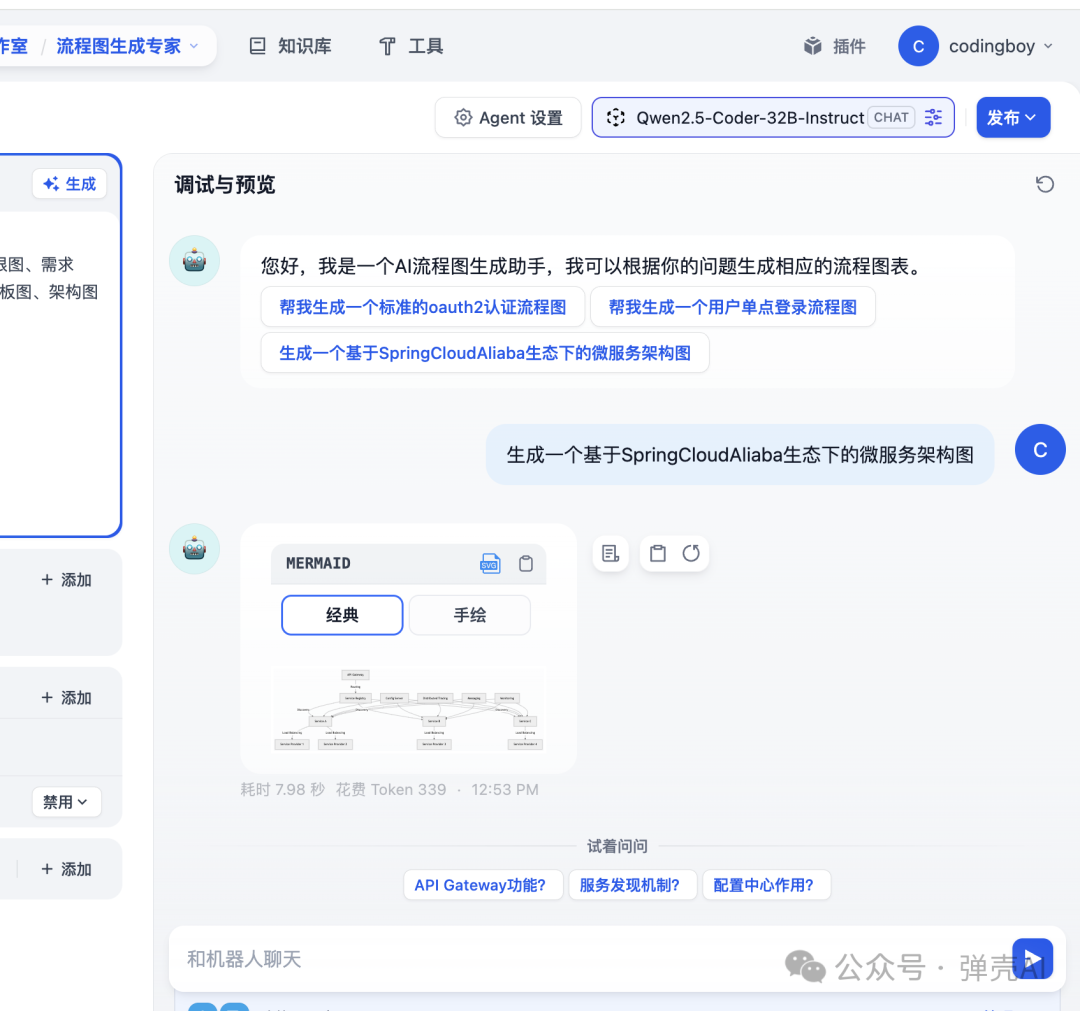Open the 插件 plugins menu
Viewport: 1080px width, 1011px height.
pos(834,46)
